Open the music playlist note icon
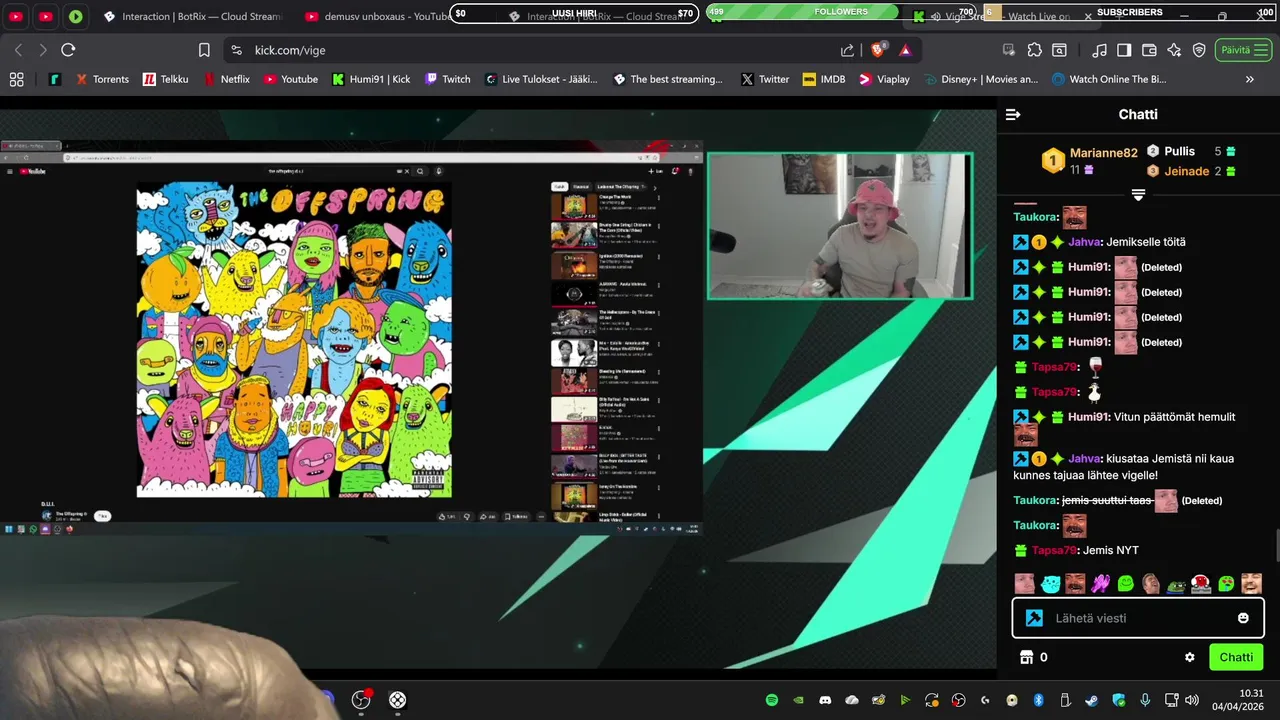The height and width of the screenshot is (720, 1280). coord(1099,50)
